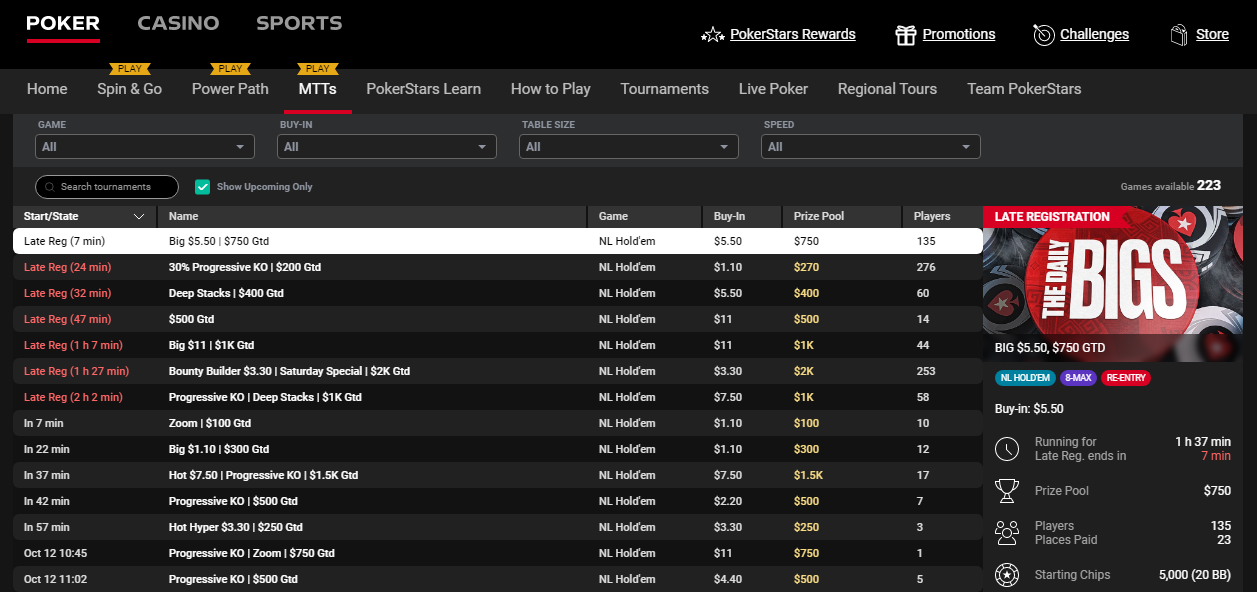Image resolution: width=1257 pixels, height=592 pixels.
Task: Click the NL HOLD'EM tag badge
Action: click(1025, 378)
